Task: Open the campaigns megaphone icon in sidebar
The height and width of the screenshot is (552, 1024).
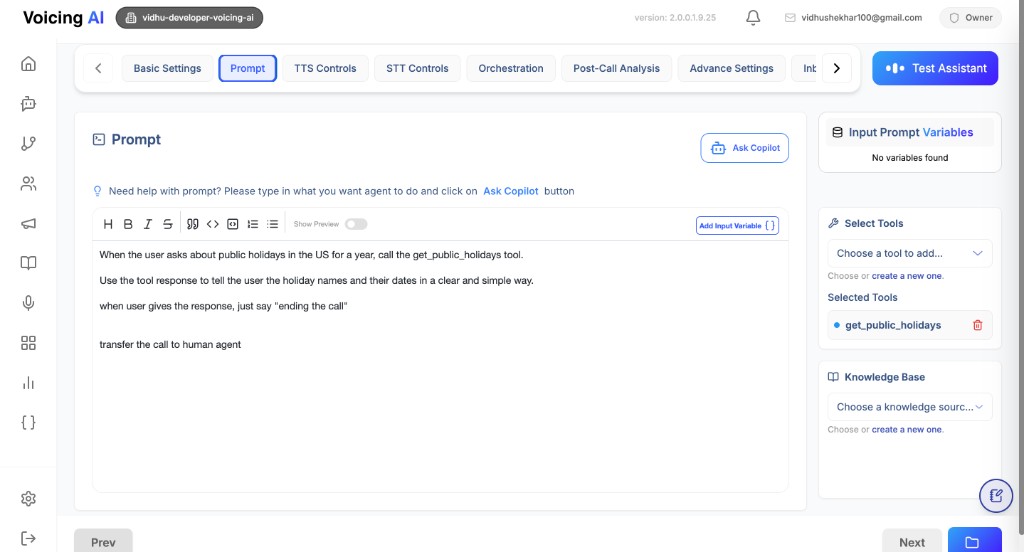Action: [28, 223]
